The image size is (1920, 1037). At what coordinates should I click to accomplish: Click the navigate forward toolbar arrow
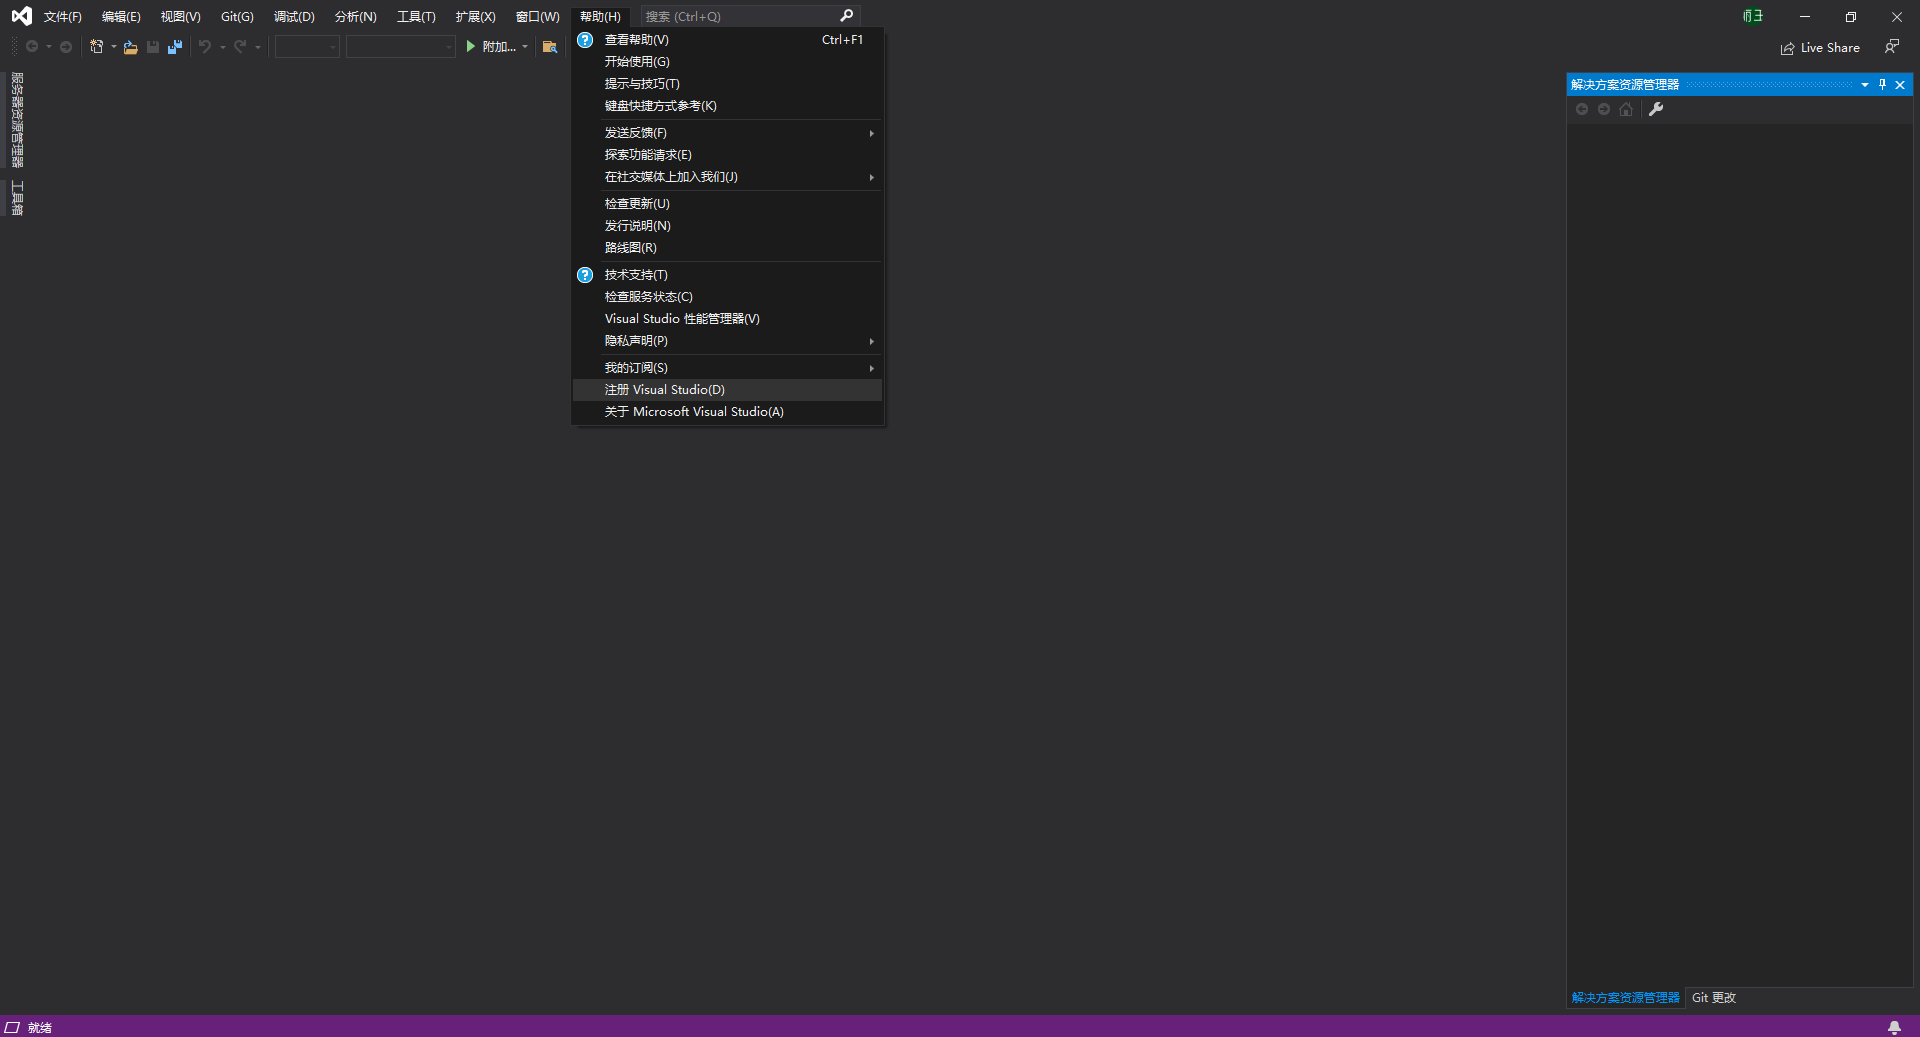coord(66,47)
